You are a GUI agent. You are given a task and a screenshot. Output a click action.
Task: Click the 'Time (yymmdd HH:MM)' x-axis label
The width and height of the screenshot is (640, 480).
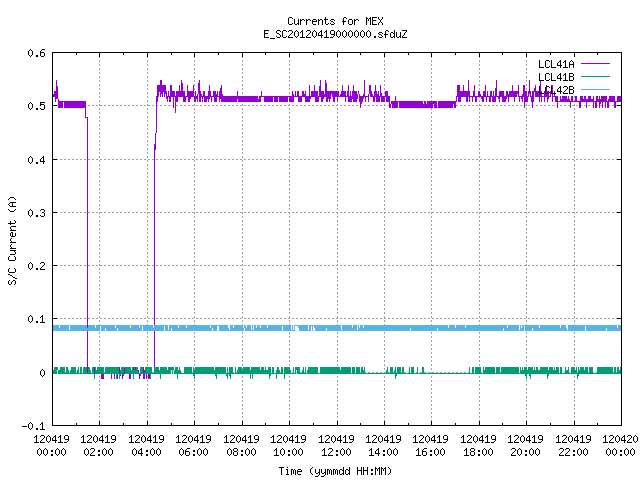coord(335,471)
